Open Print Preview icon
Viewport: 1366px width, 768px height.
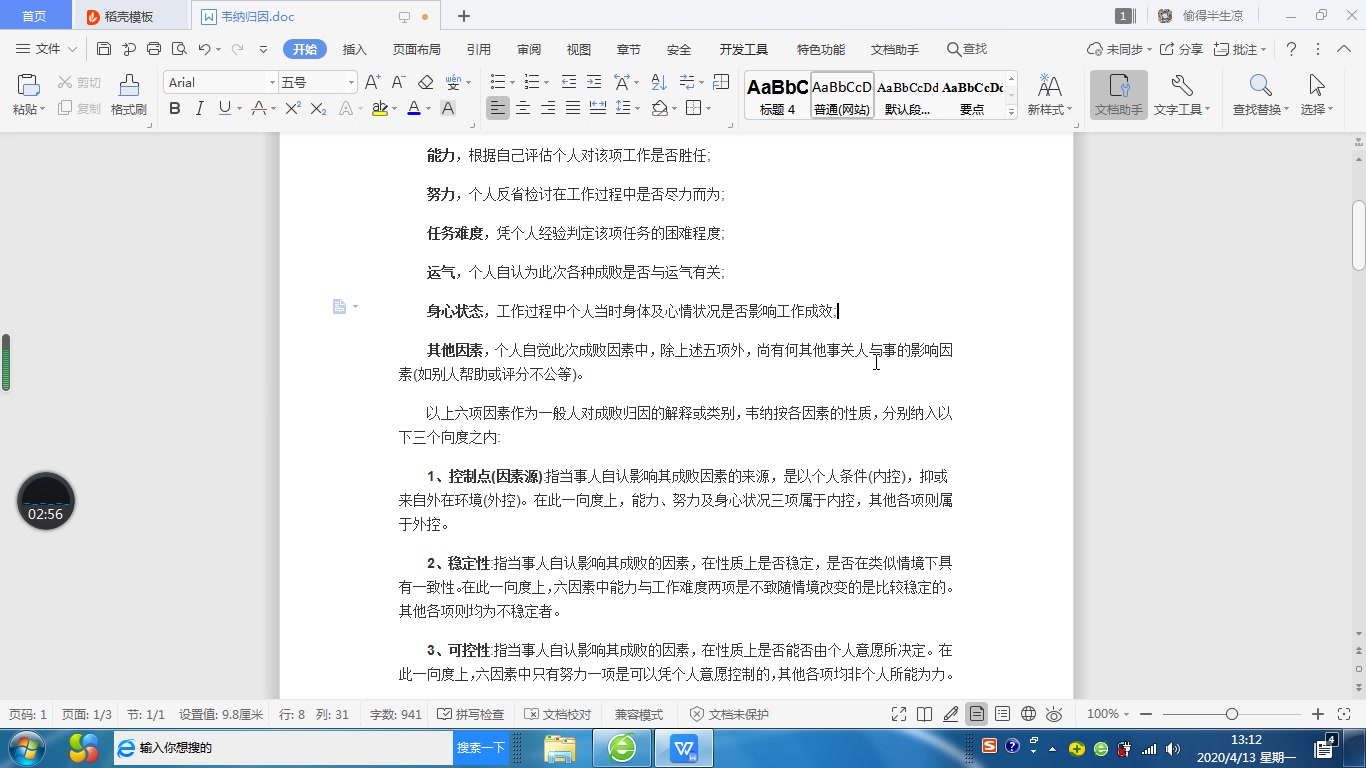coord(179,49)
